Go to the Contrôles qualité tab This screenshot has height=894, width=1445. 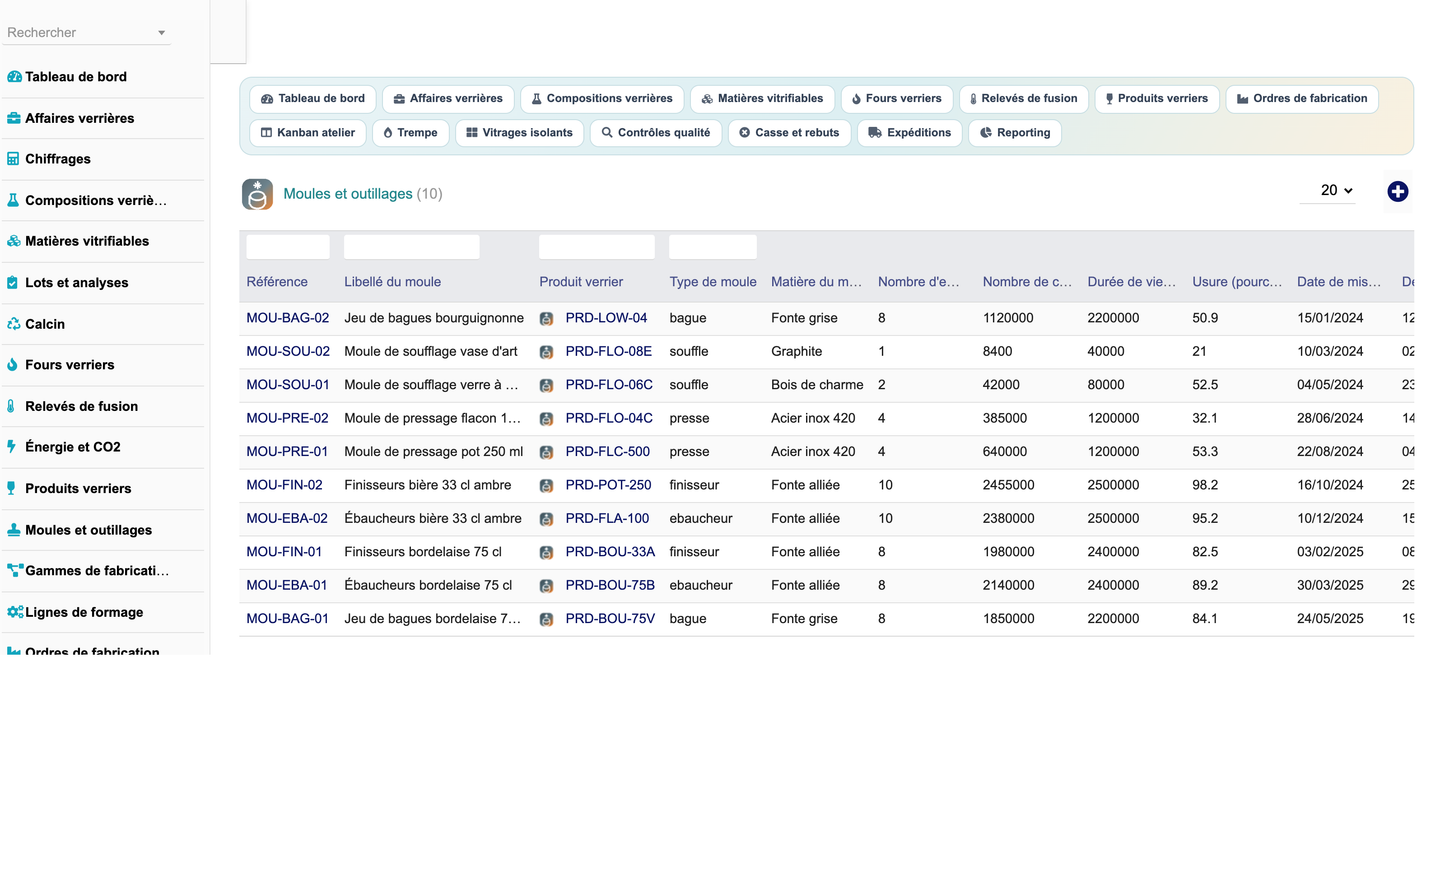[x=656, y=133]
